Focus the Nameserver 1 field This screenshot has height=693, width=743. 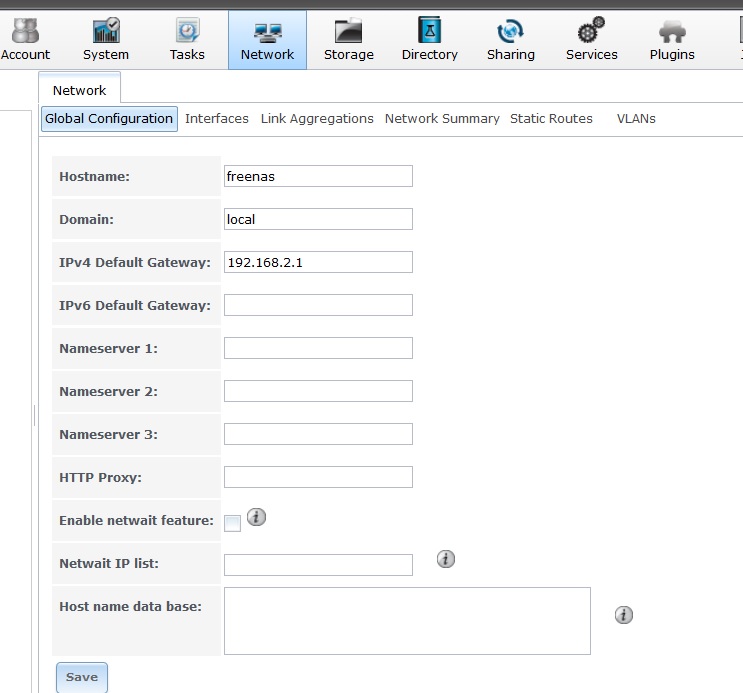[x=318, y=348]
